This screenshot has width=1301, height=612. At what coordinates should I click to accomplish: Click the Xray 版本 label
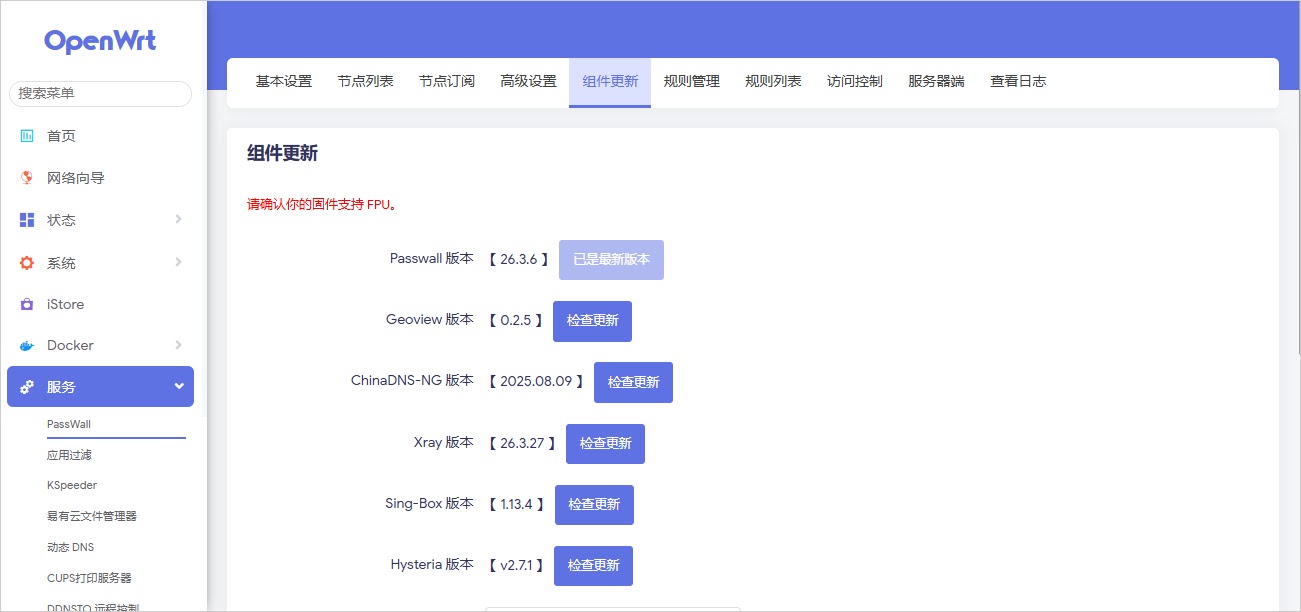pos(444,442)
